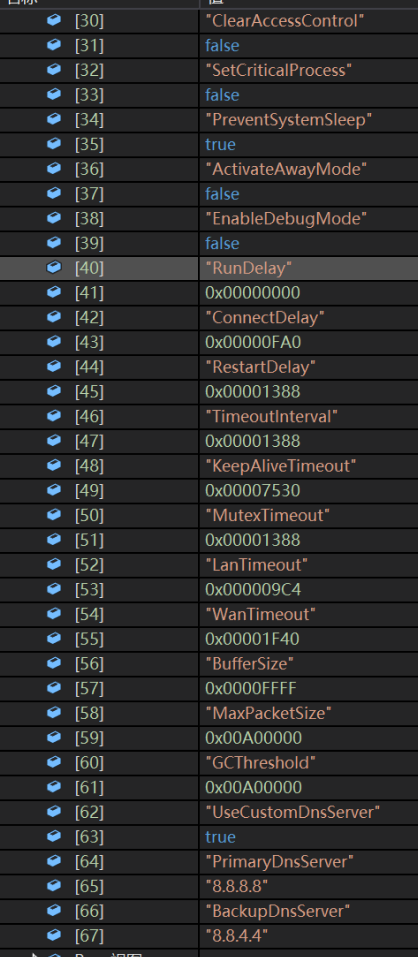Viewport: 418px width, 957px height.
Task: Select the 0x00000FA0 value
Action: tap(253, 342)
